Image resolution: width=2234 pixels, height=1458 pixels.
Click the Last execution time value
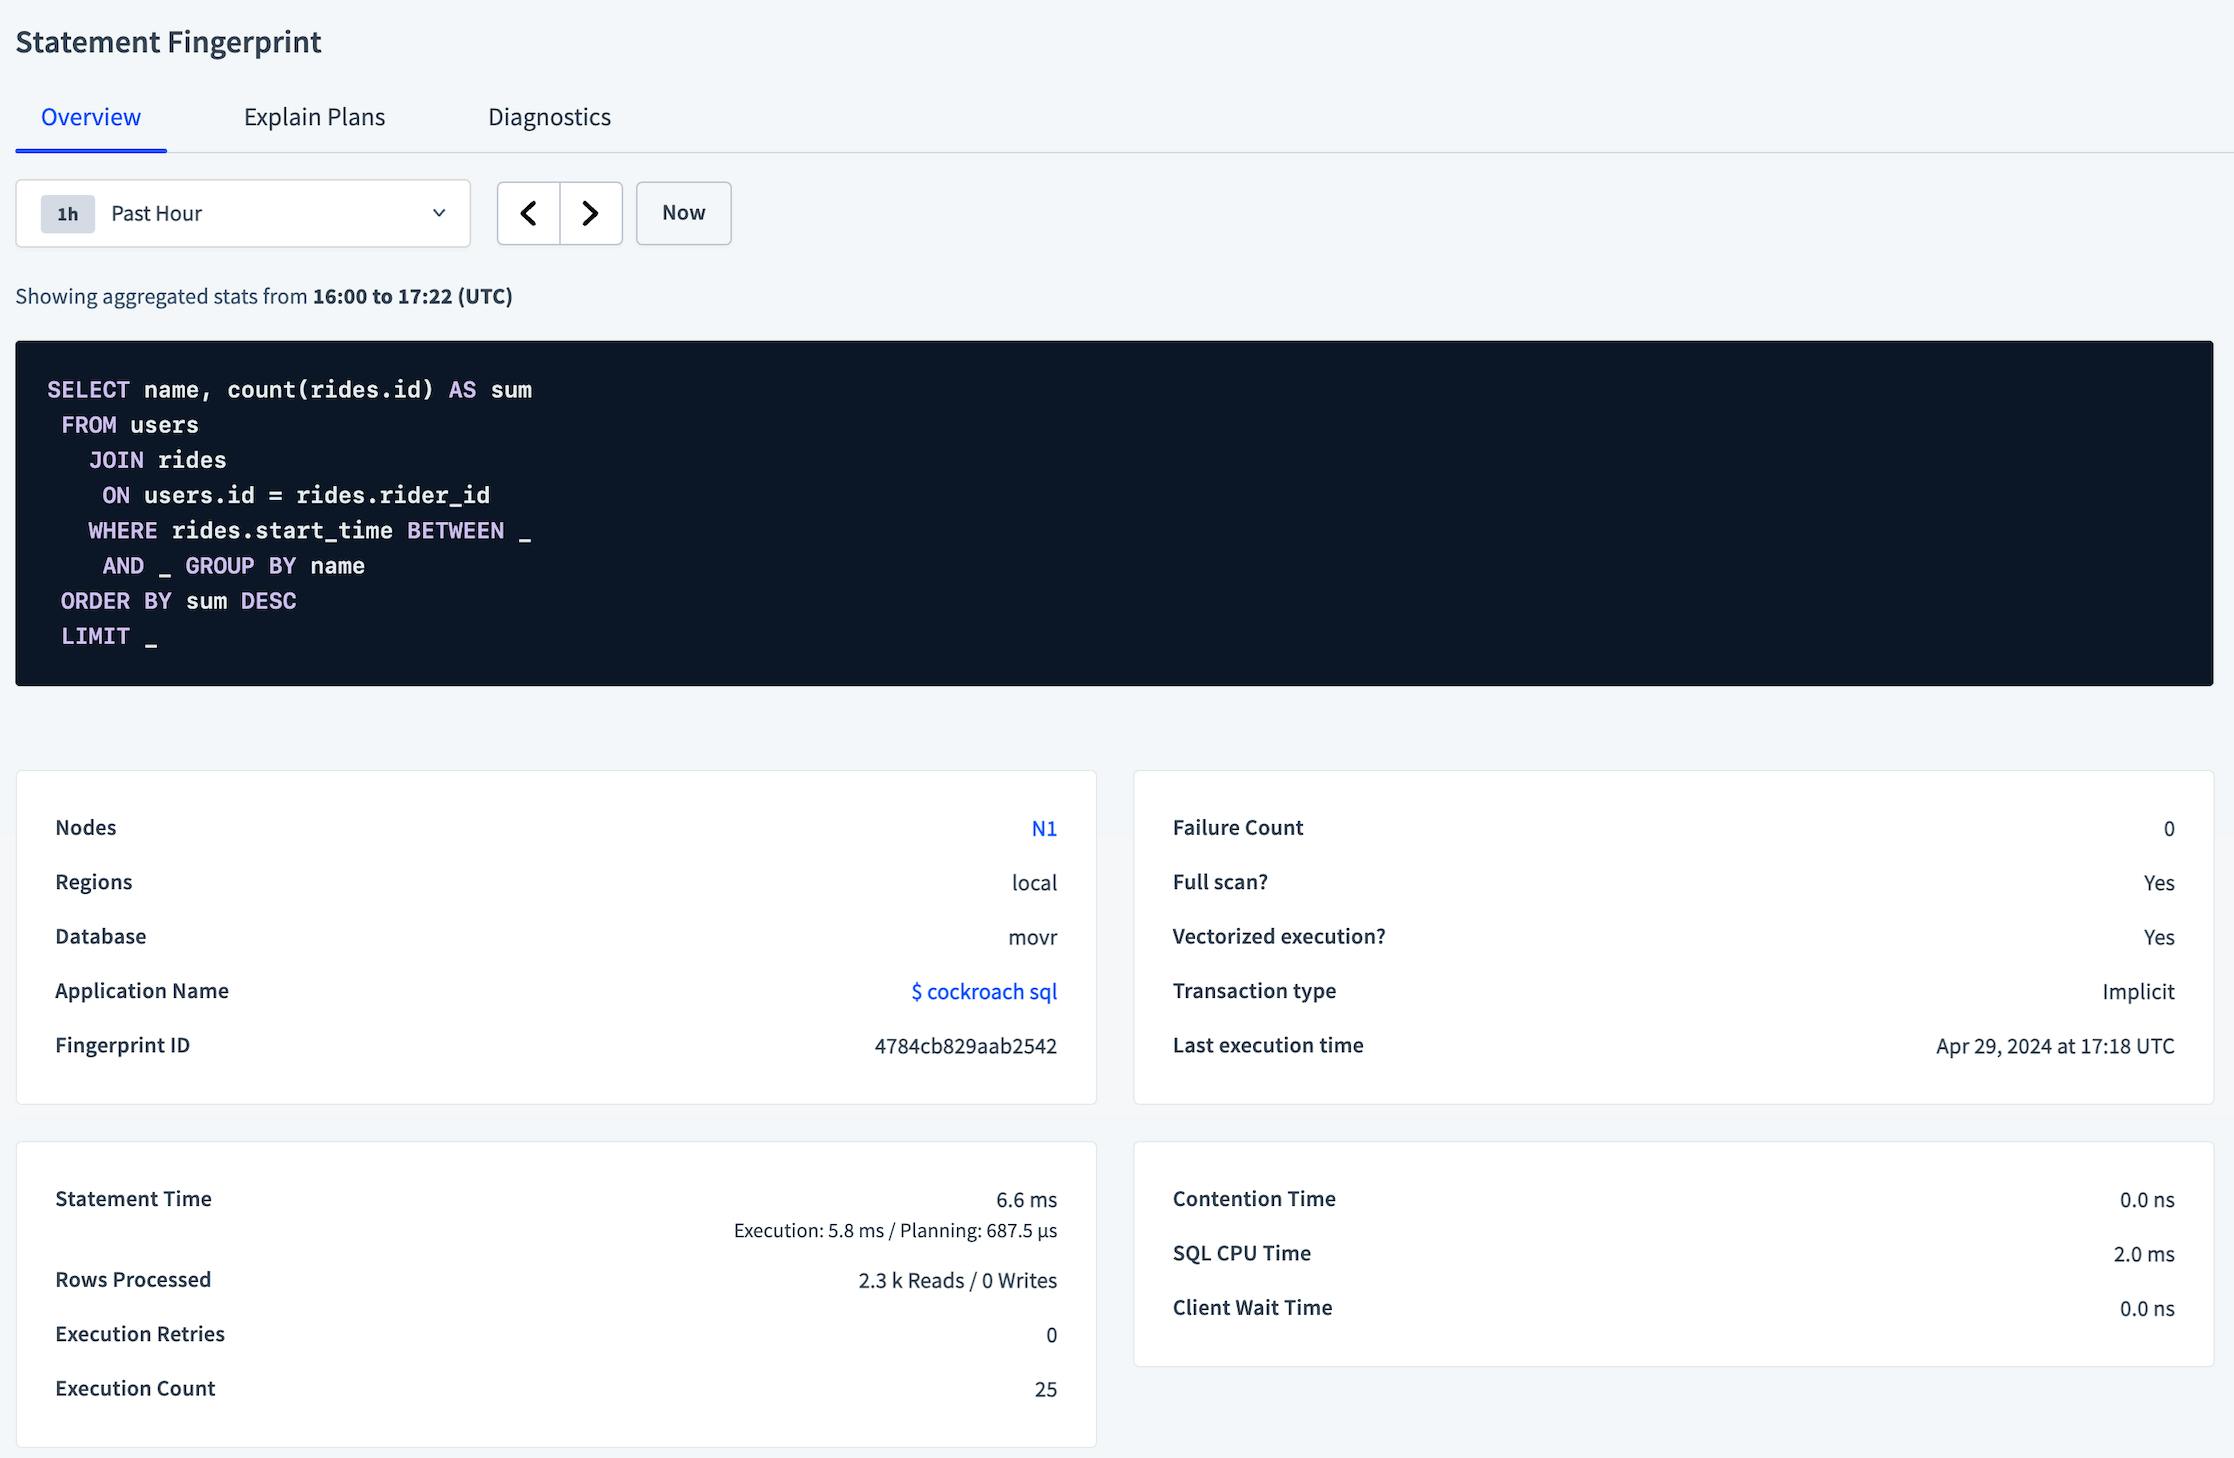click(2053, 1045)
